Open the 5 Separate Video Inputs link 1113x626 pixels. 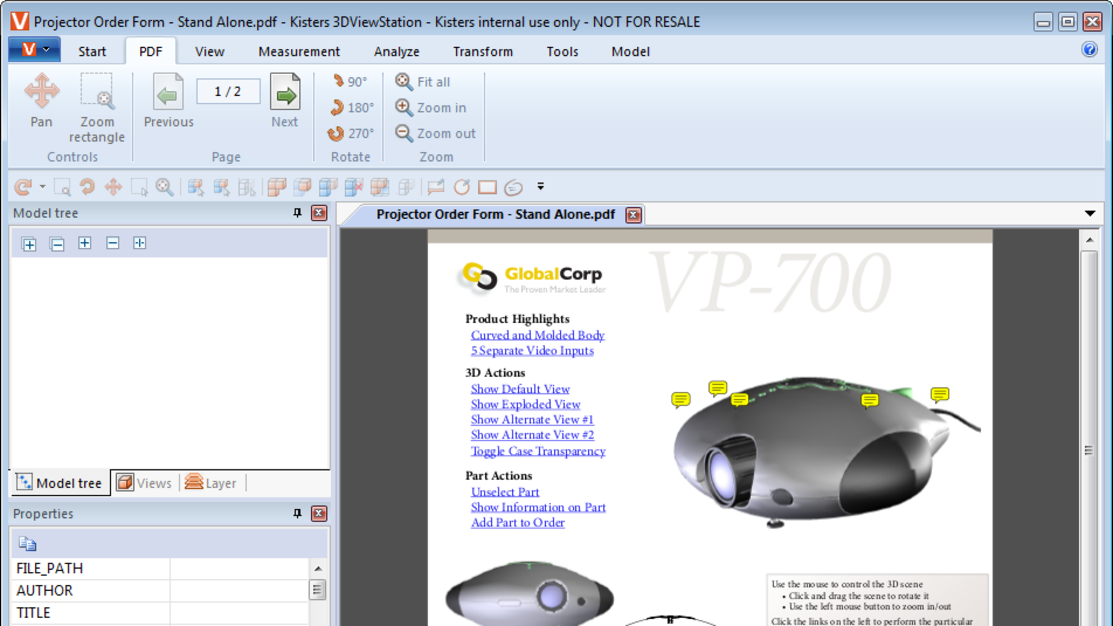[x=532, y=351]
